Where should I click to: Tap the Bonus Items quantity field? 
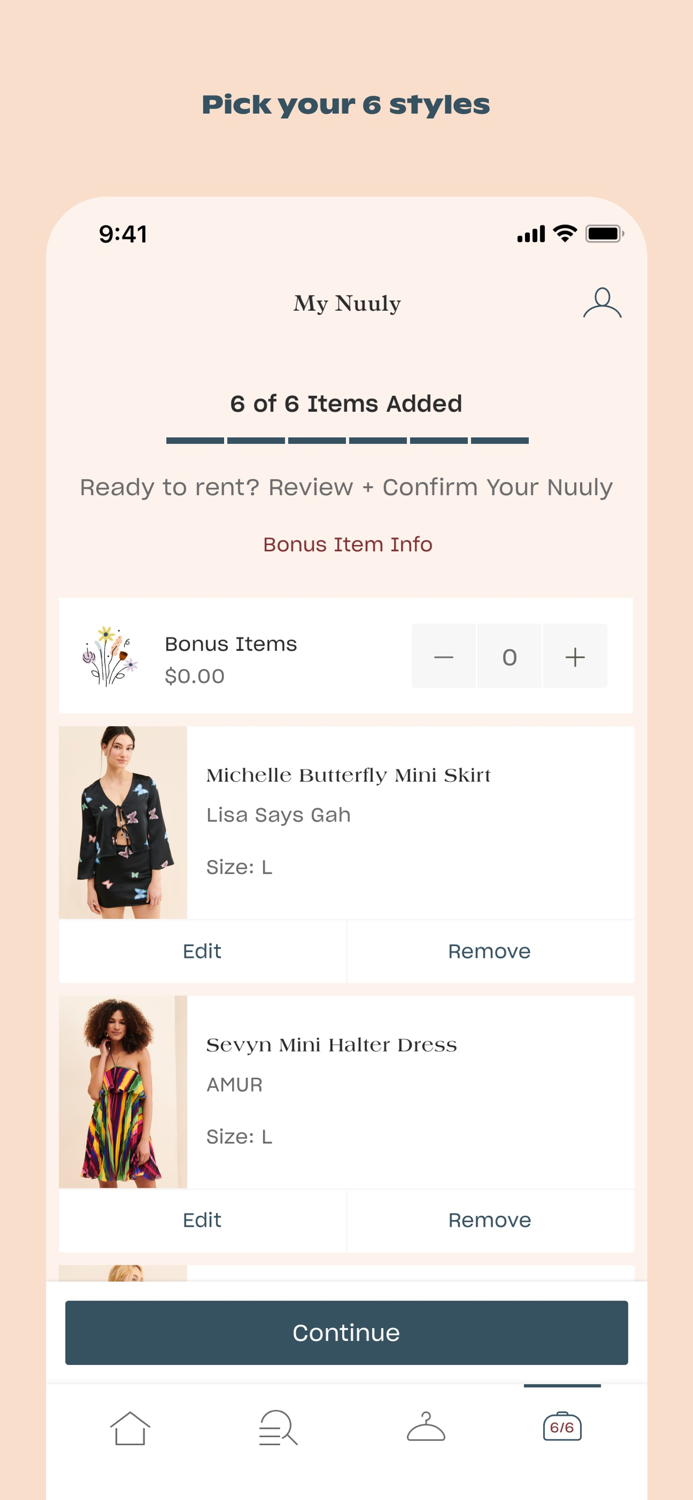pos(509,657)
